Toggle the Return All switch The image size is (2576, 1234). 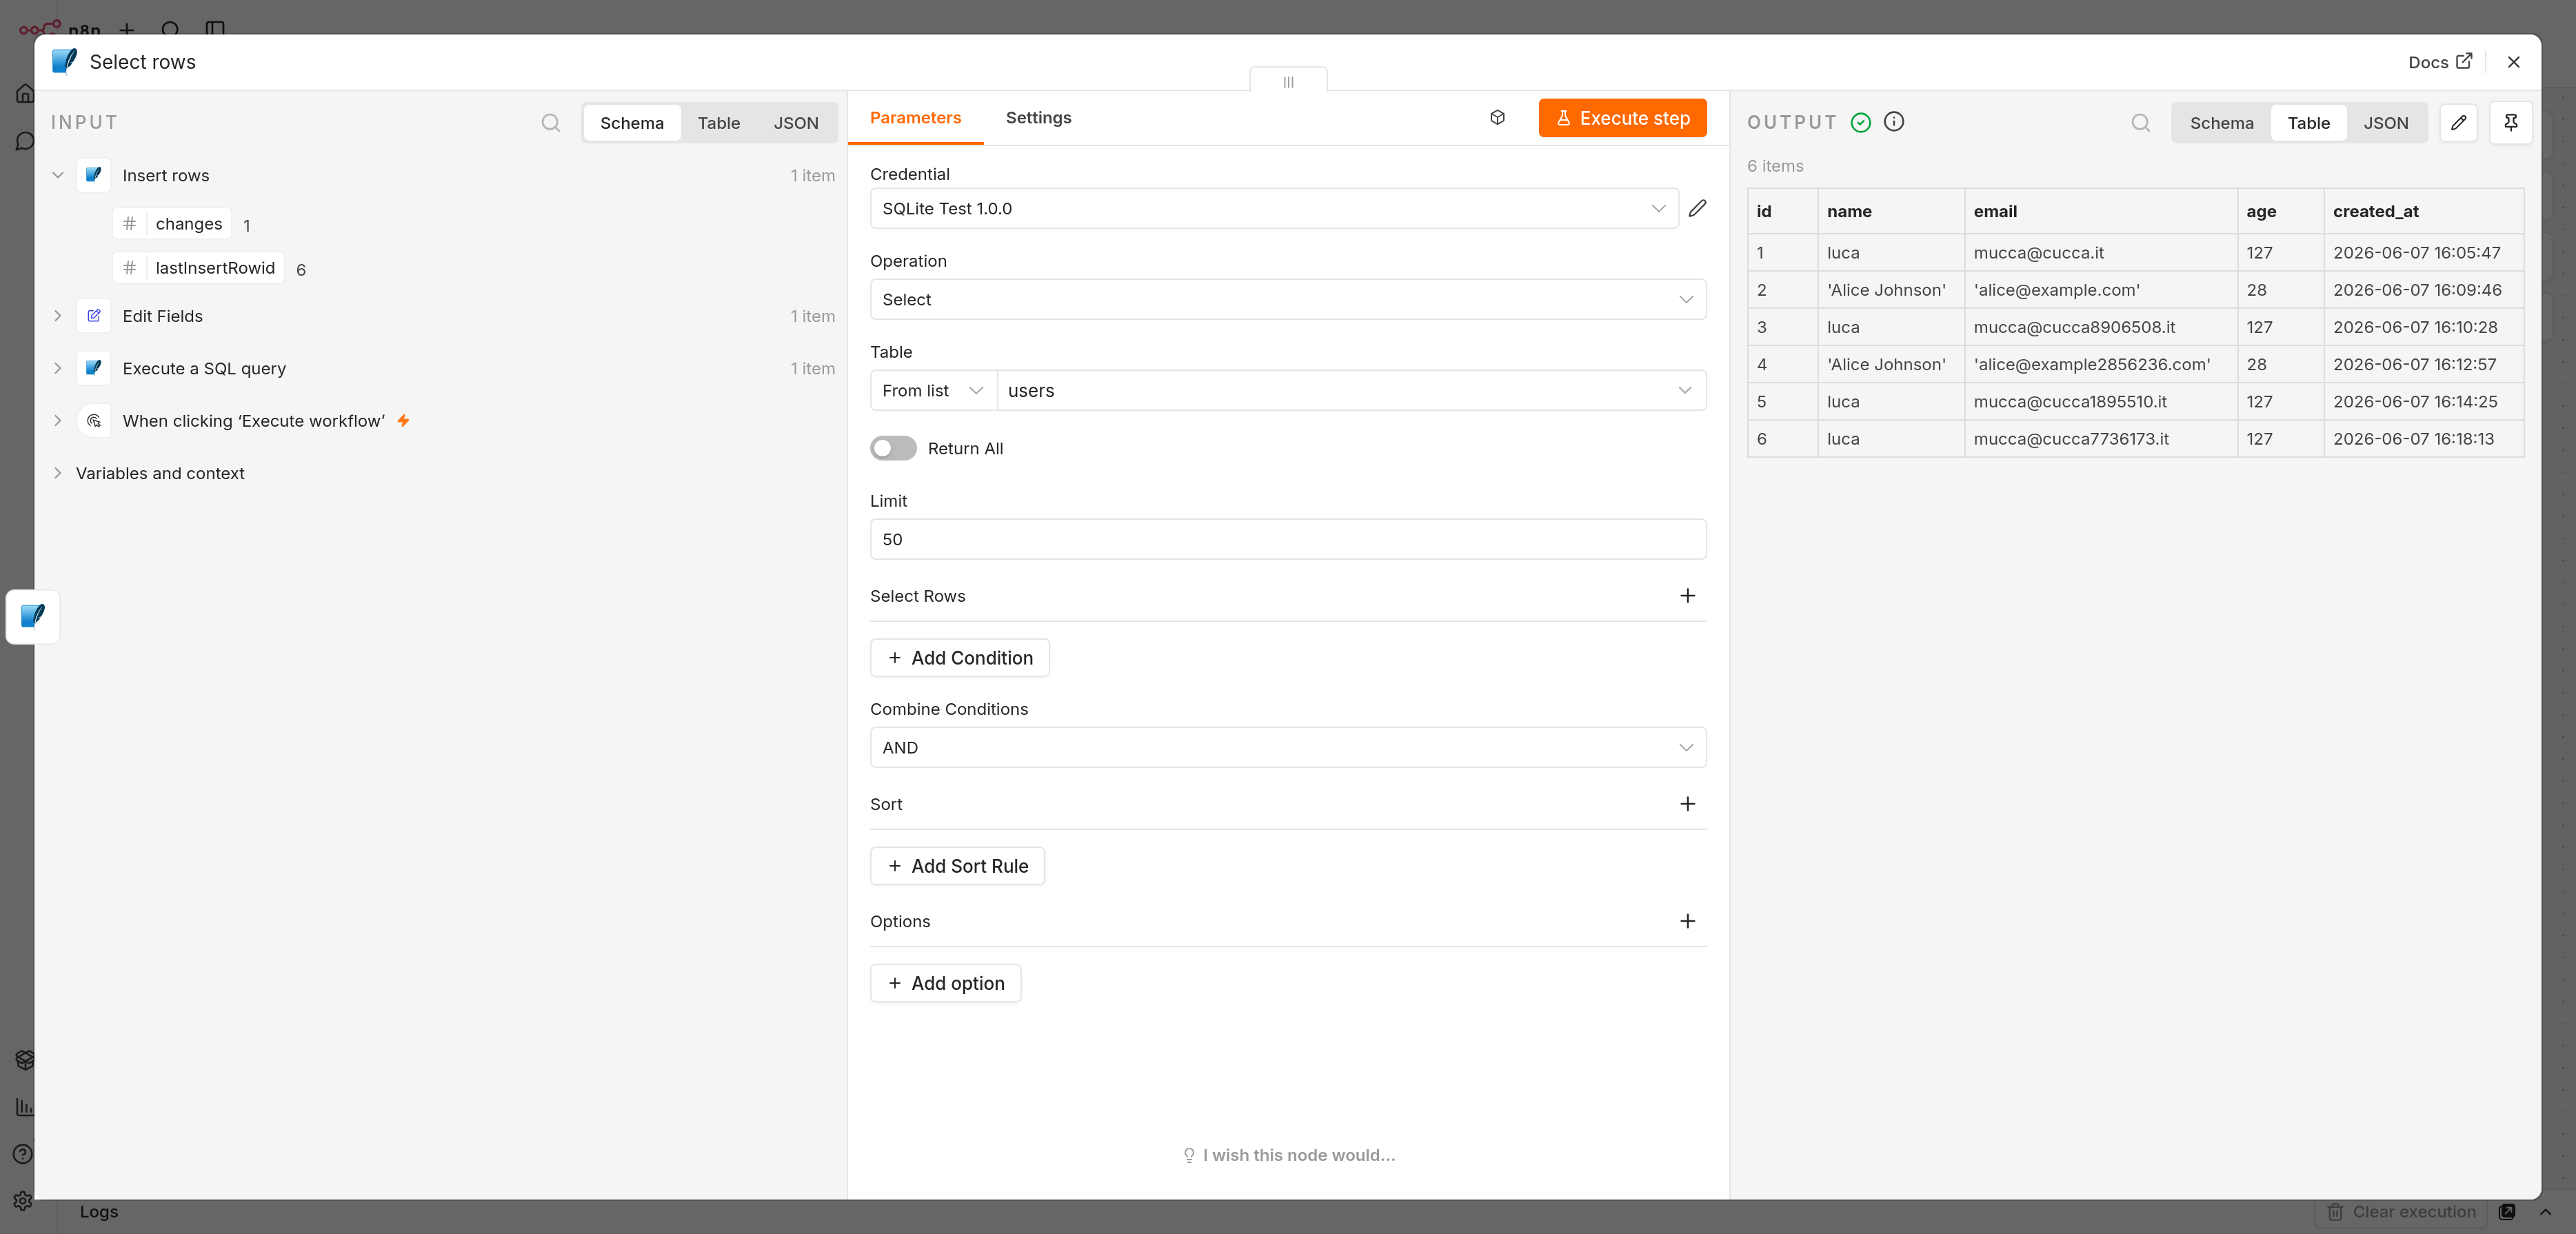892,449
